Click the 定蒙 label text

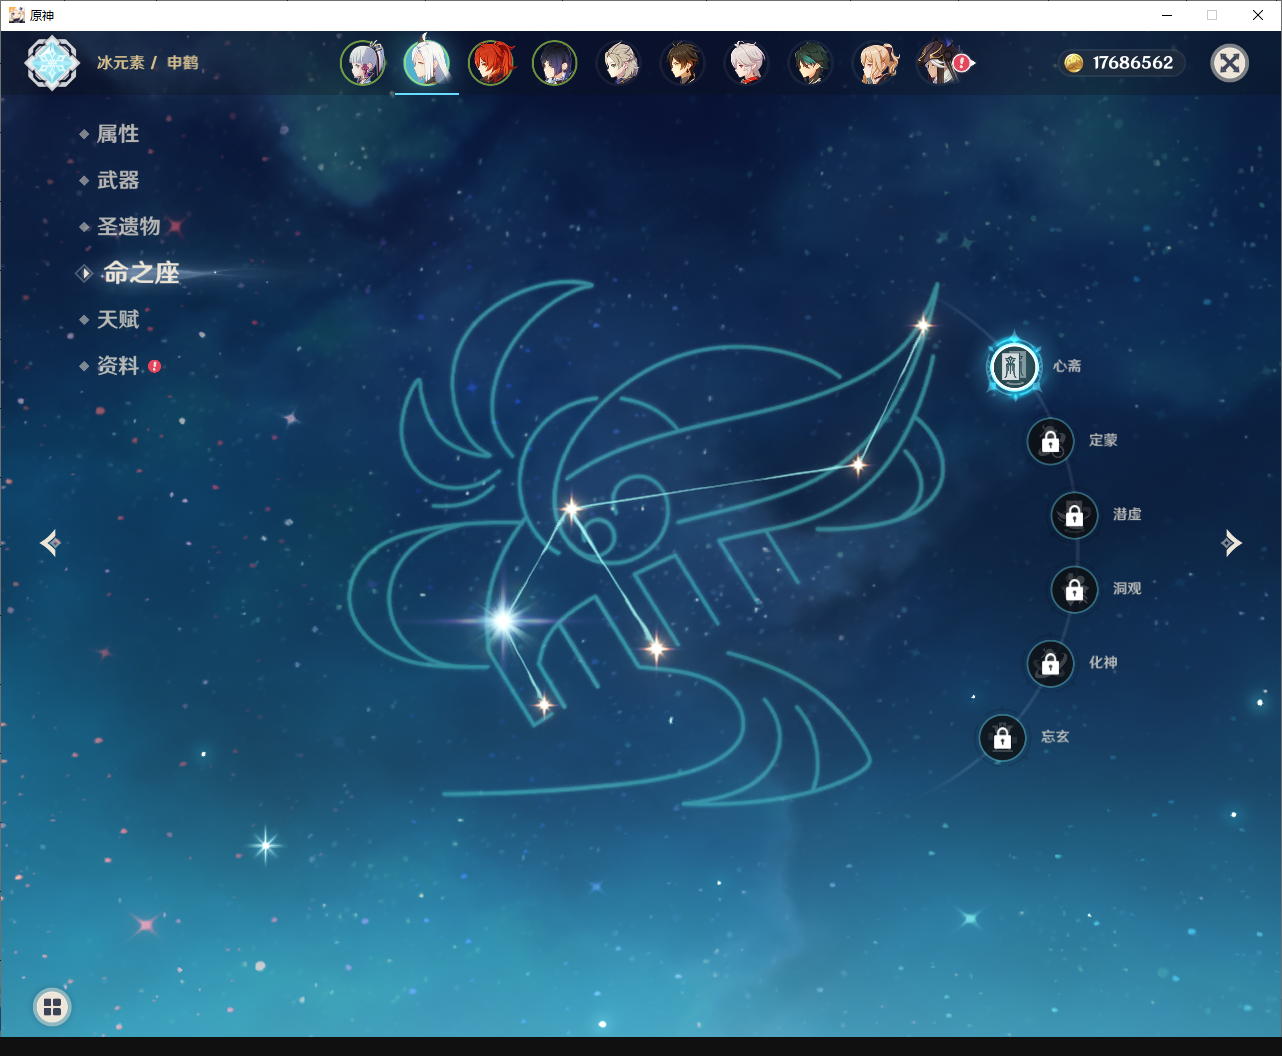1103,440
